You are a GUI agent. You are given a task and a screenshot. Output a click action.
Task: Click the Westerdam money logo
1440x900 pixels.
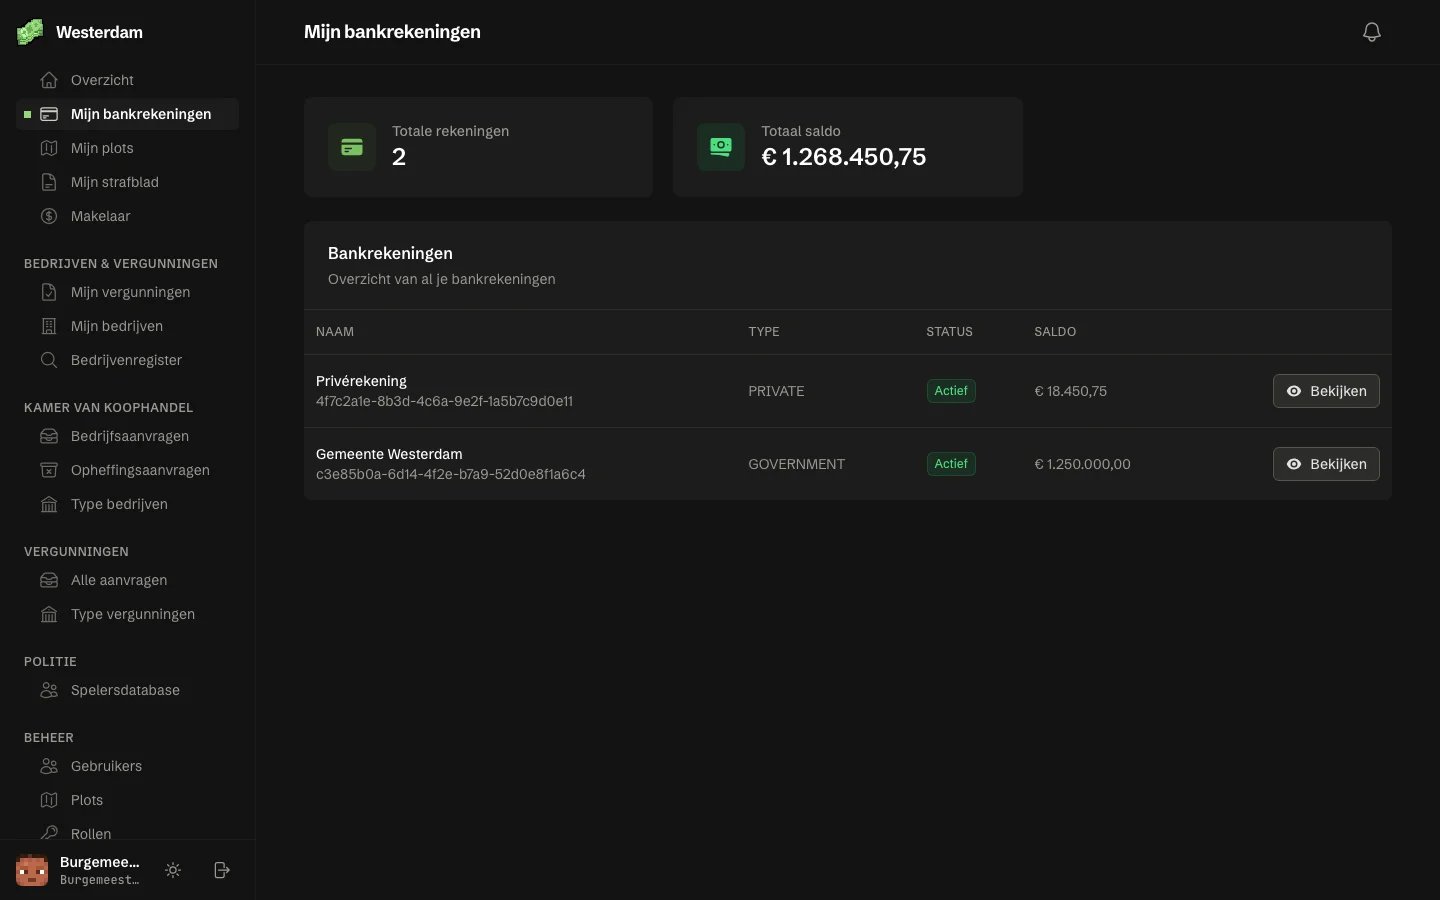tap(30, 32)
